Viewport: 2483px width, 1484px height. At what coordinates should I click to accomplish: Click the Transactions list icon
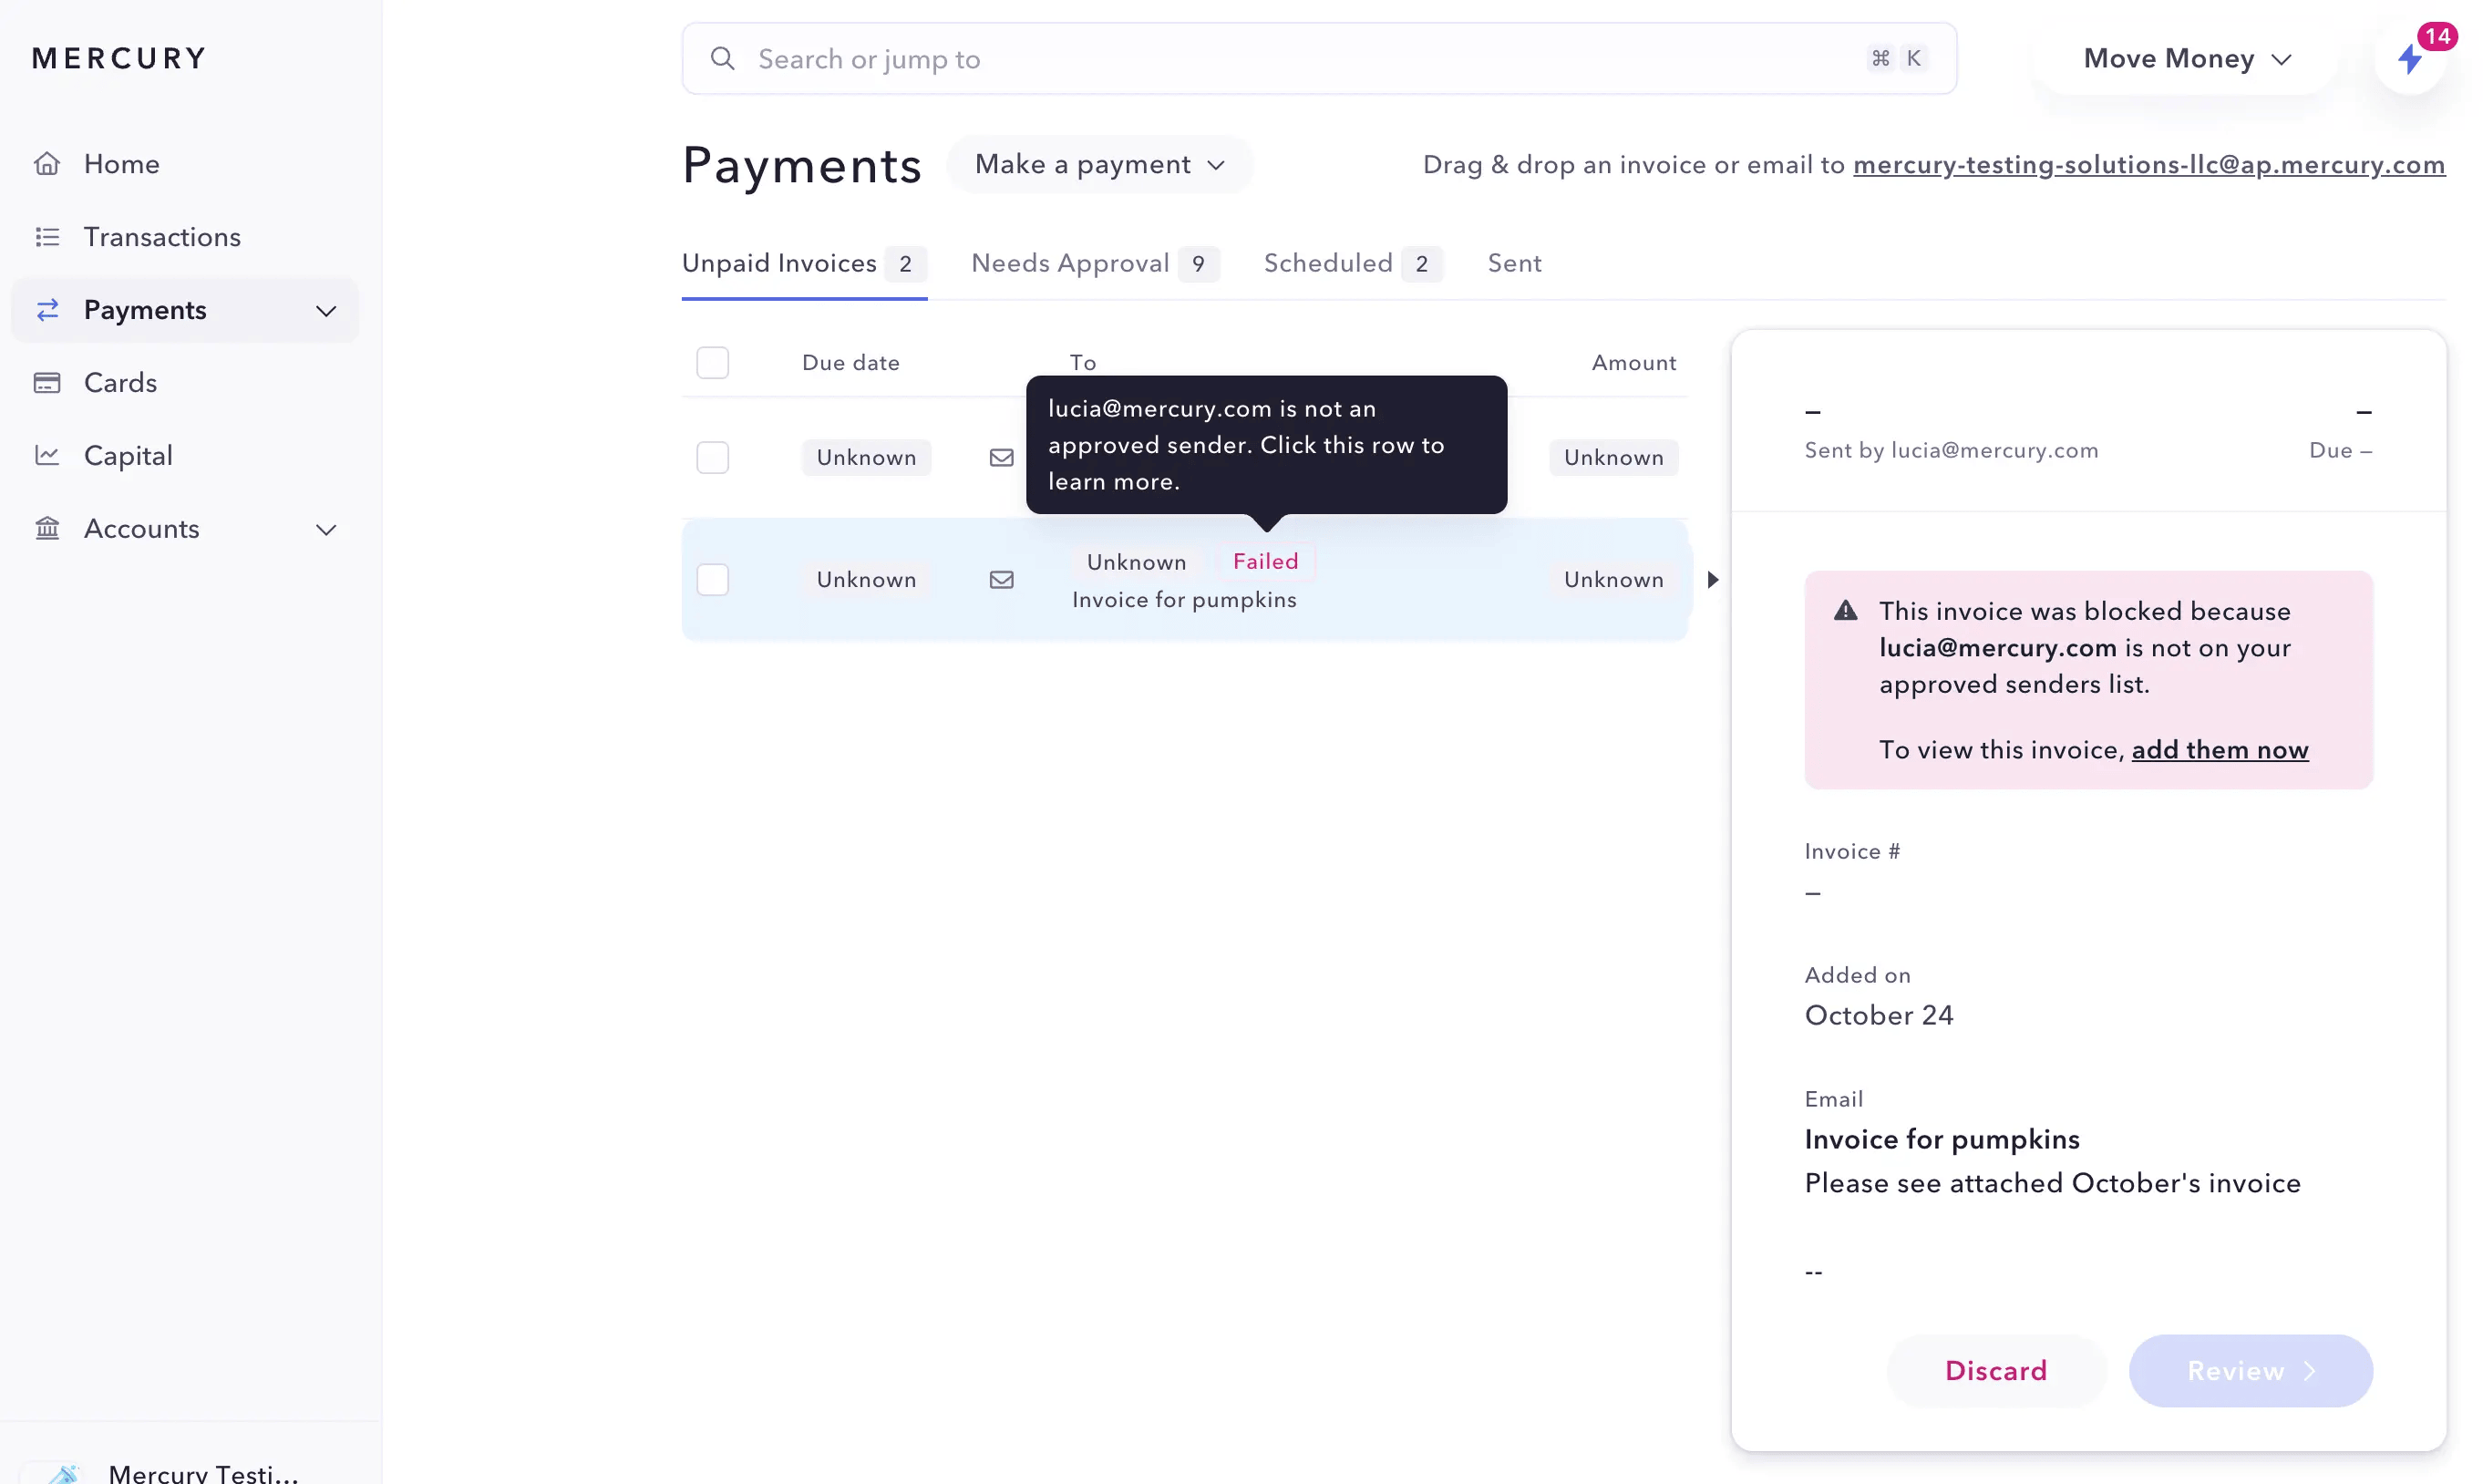(x=47, y=236)
